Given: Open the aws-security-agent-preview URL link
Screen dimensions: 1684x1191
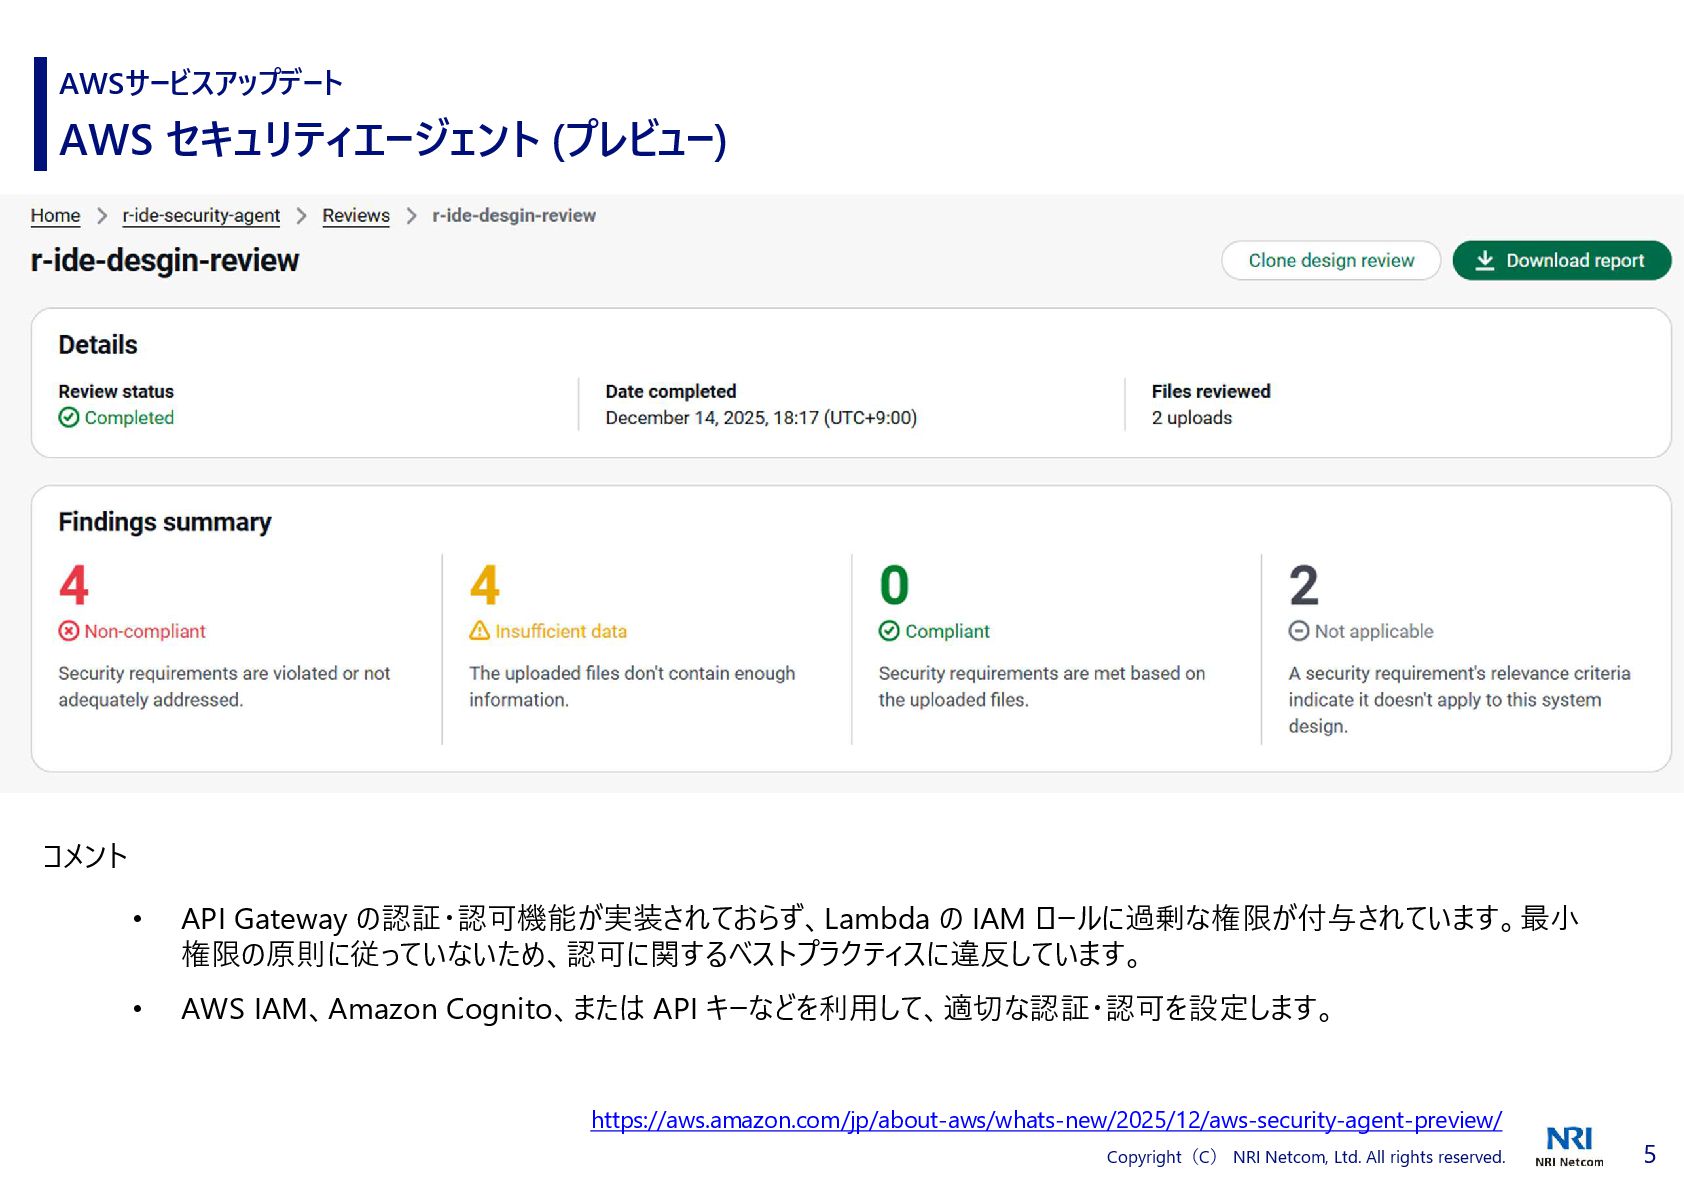Looking at the screenshot, I should point(1046,1120).
